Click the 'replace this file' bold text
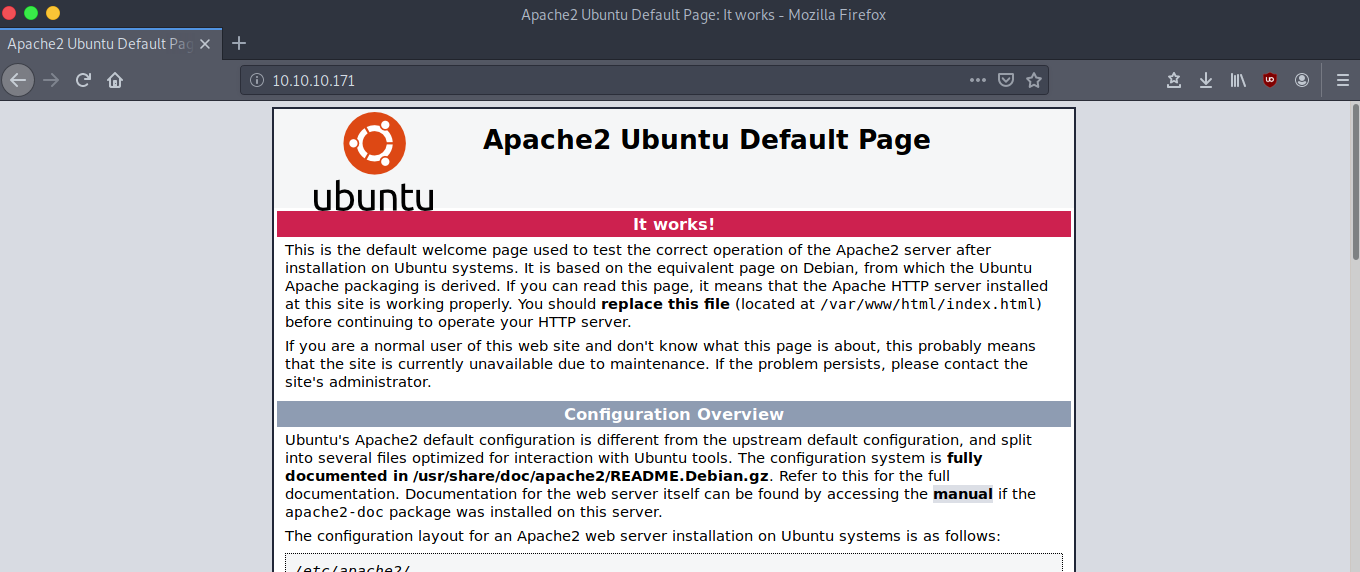1360x572 pixels. point(665,304)
